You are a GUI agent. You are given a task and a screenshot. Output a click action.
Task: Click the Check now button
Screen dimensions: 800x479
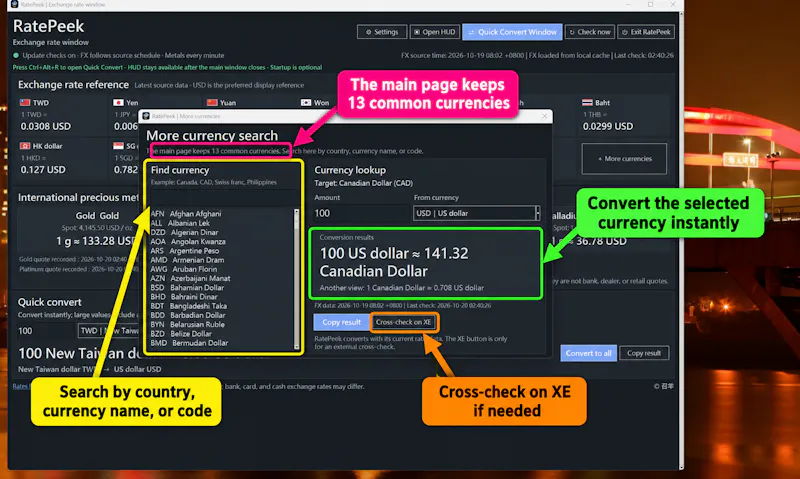[x=590, y=32]
